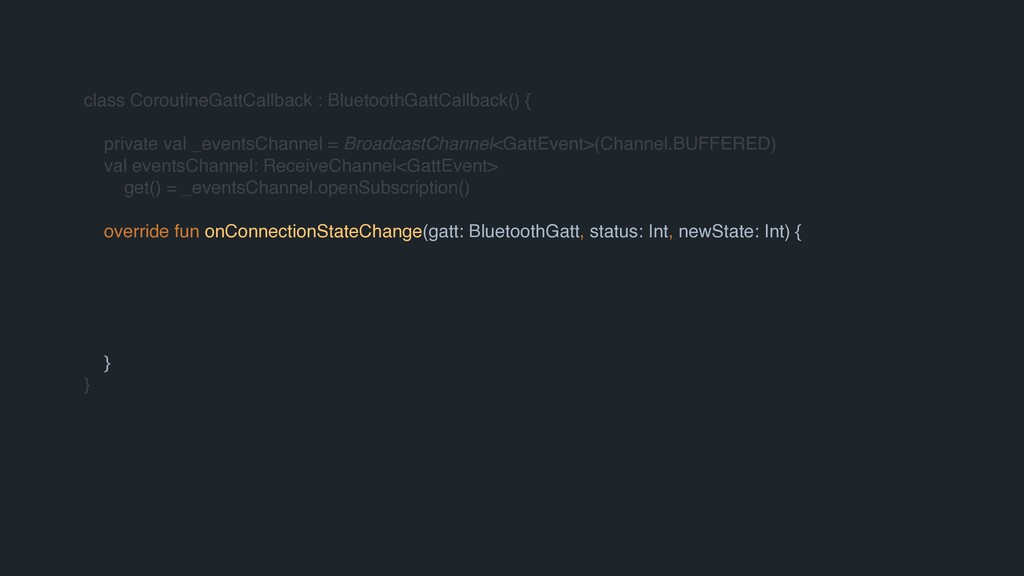Click the function's closing curly brace
The height and width of the screenshot is (576, 1024).
pos(107,362)
